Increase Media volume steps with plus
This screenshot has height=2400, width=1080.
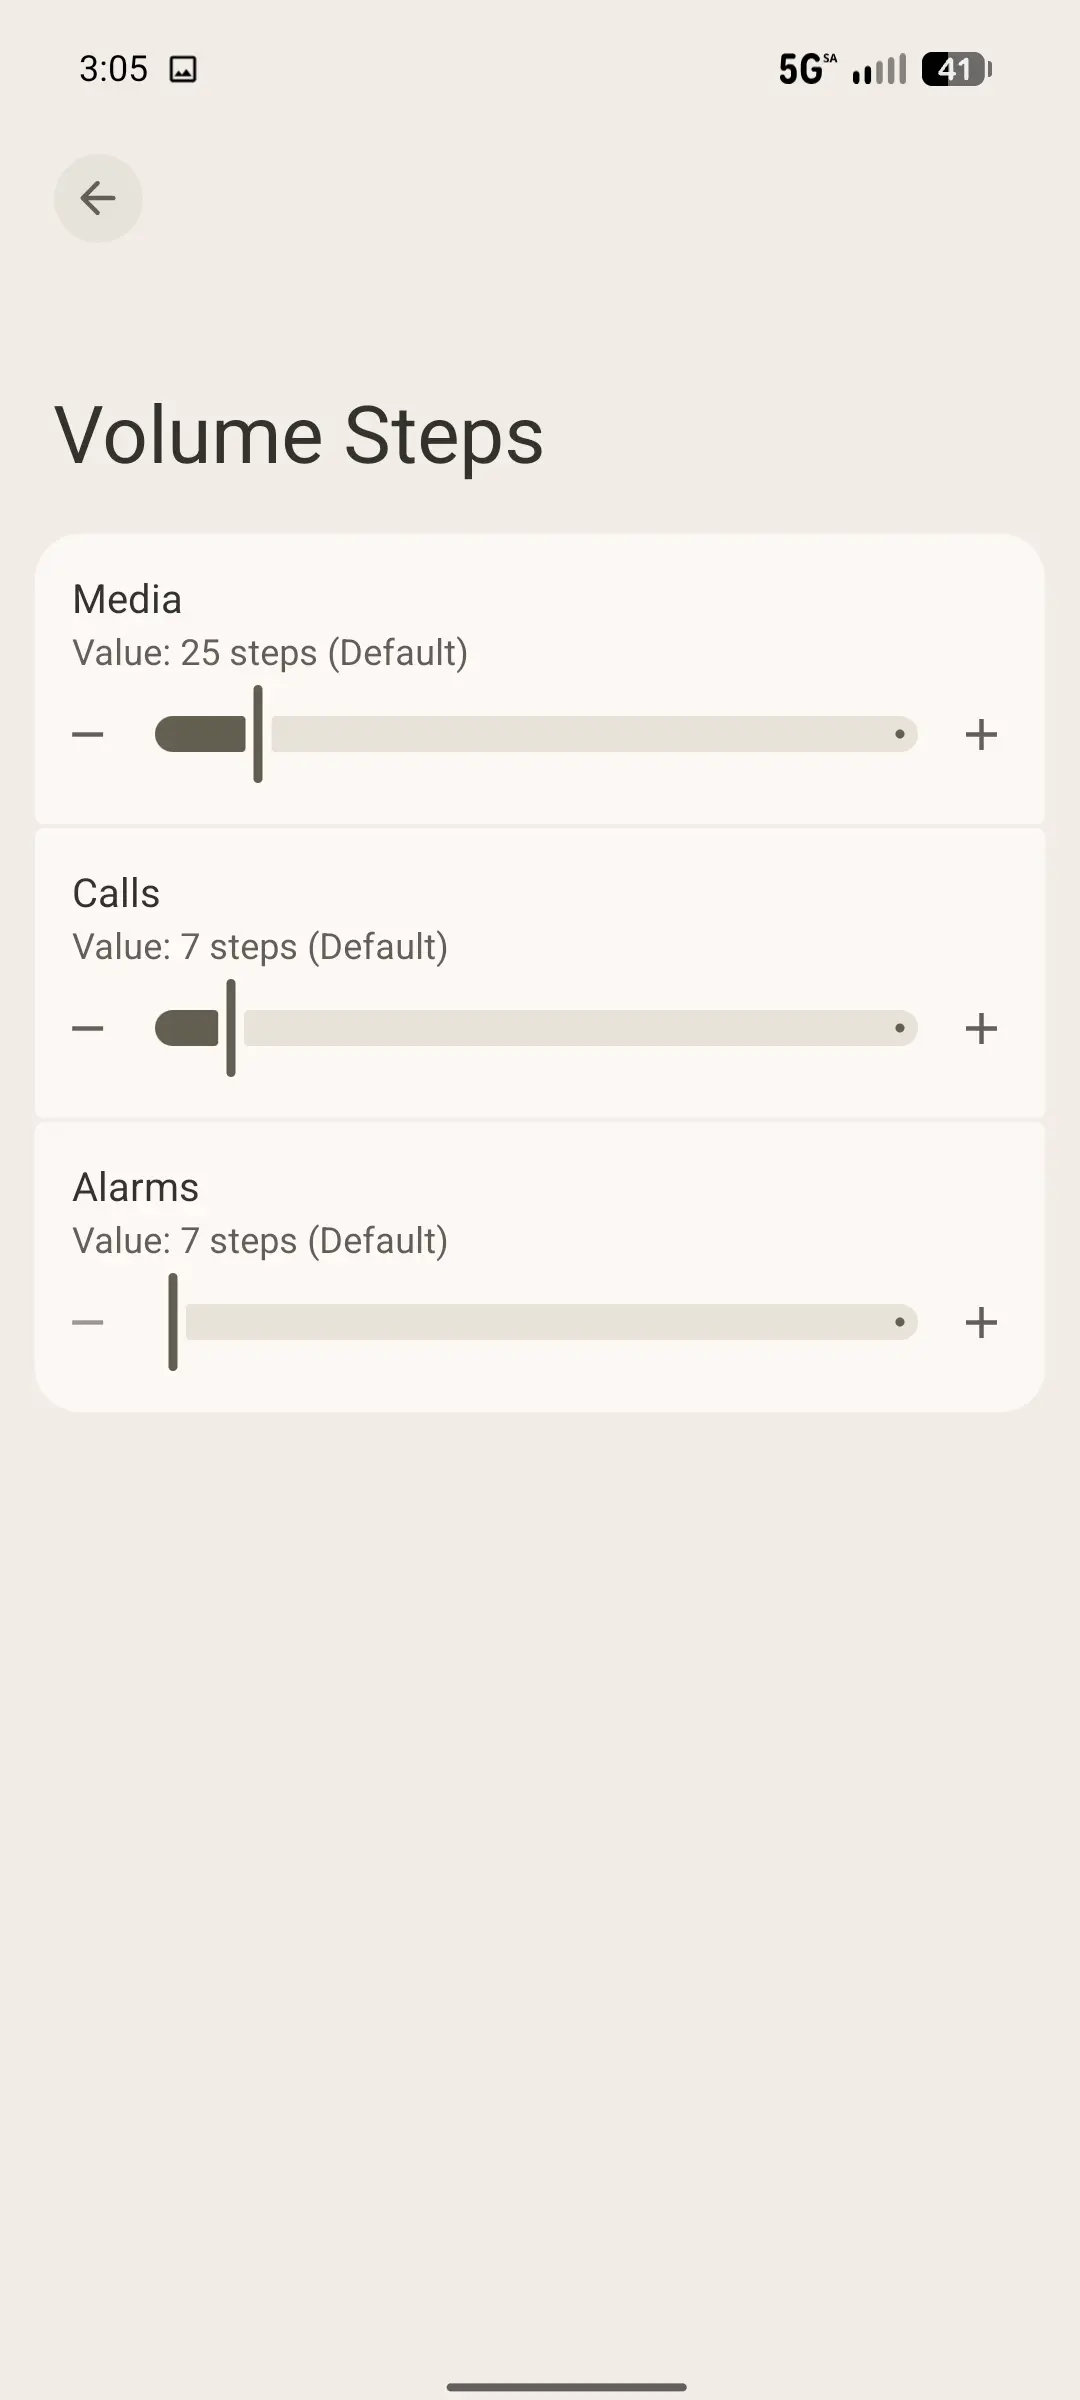pyautogui.click(x=981, y=735)
